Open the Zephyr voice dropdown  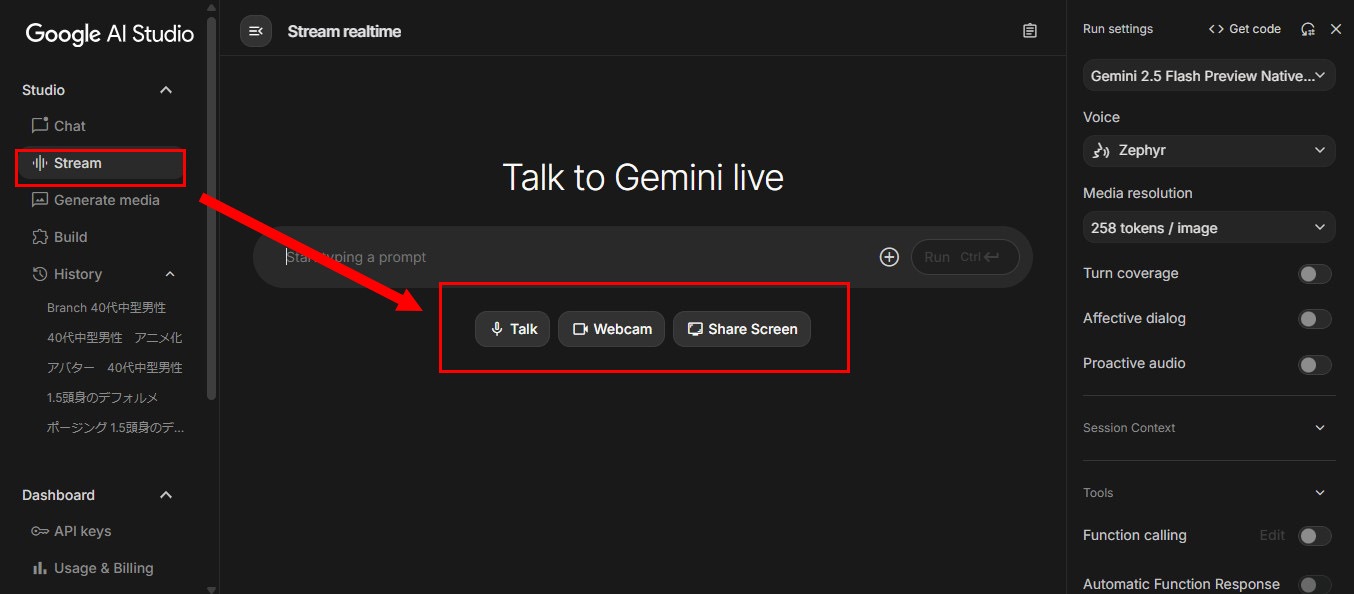click(1208, 150)
